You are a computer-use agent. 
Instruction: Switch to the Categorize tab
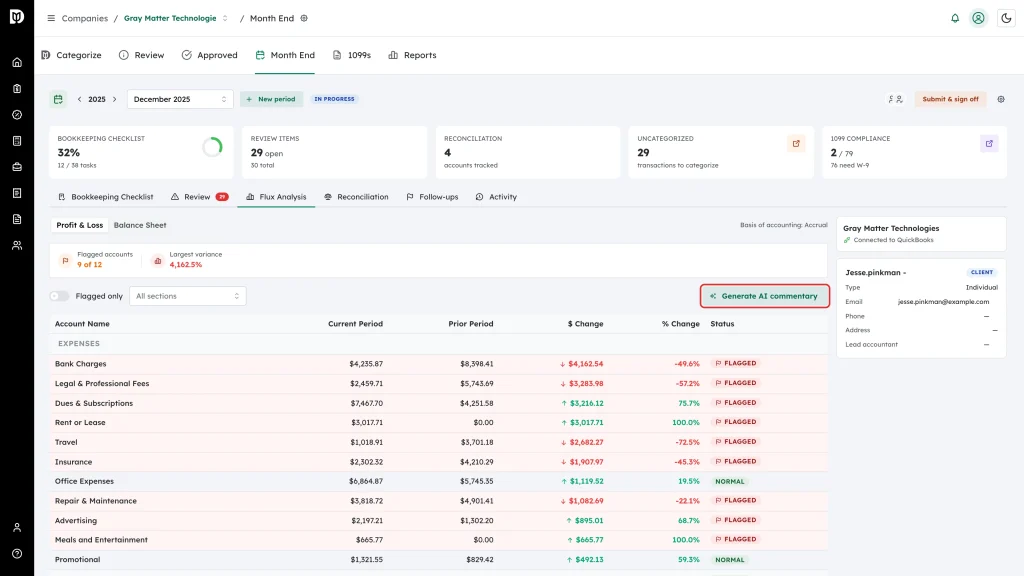point(72,55)
